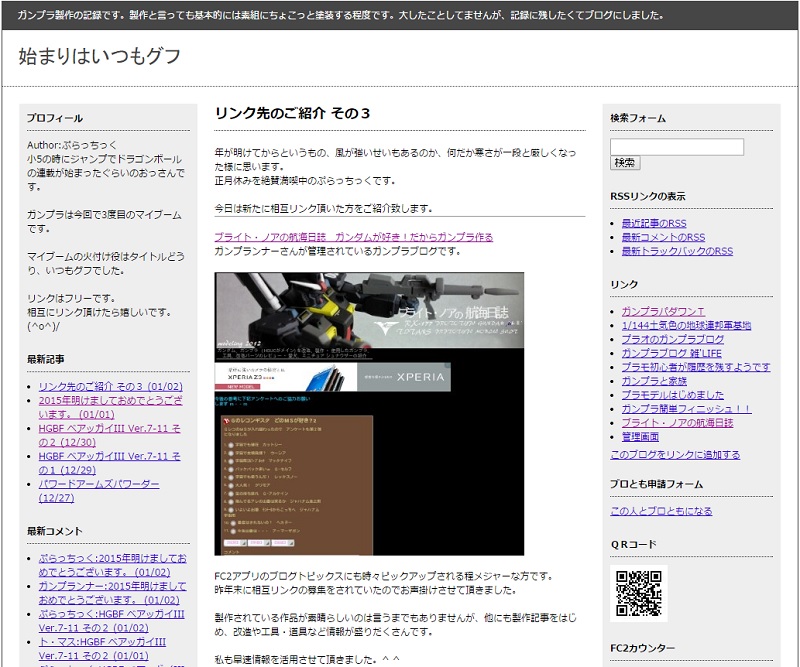Open the プラオのガンプラブログ link
Screen dimensions: 800x667
point(672,339)
